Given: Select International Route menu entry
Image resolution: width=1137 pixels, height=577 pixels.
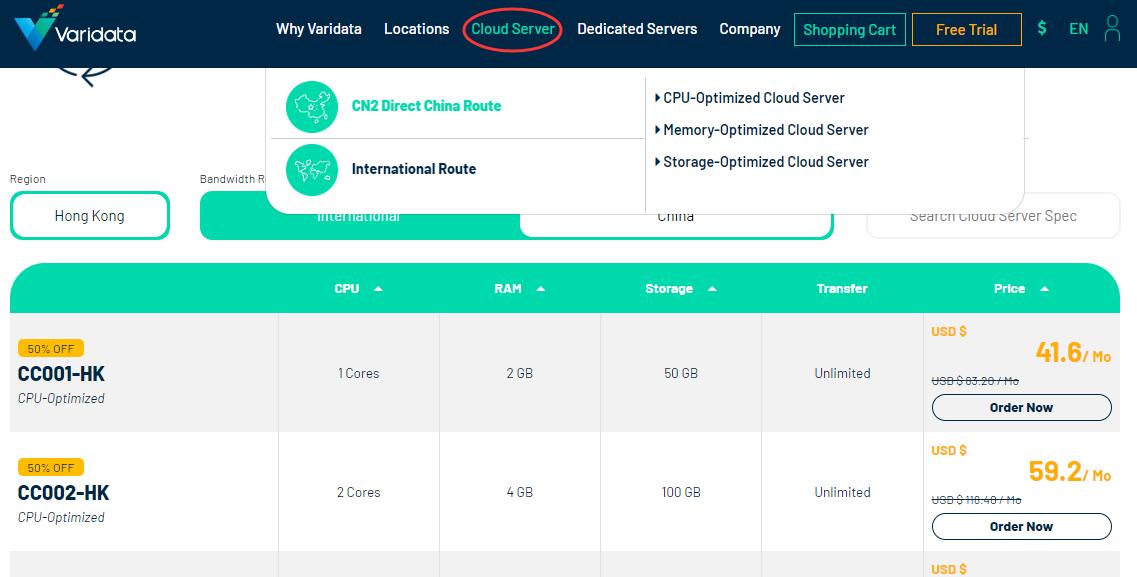Looking at the screenshot, I should 414,169.
